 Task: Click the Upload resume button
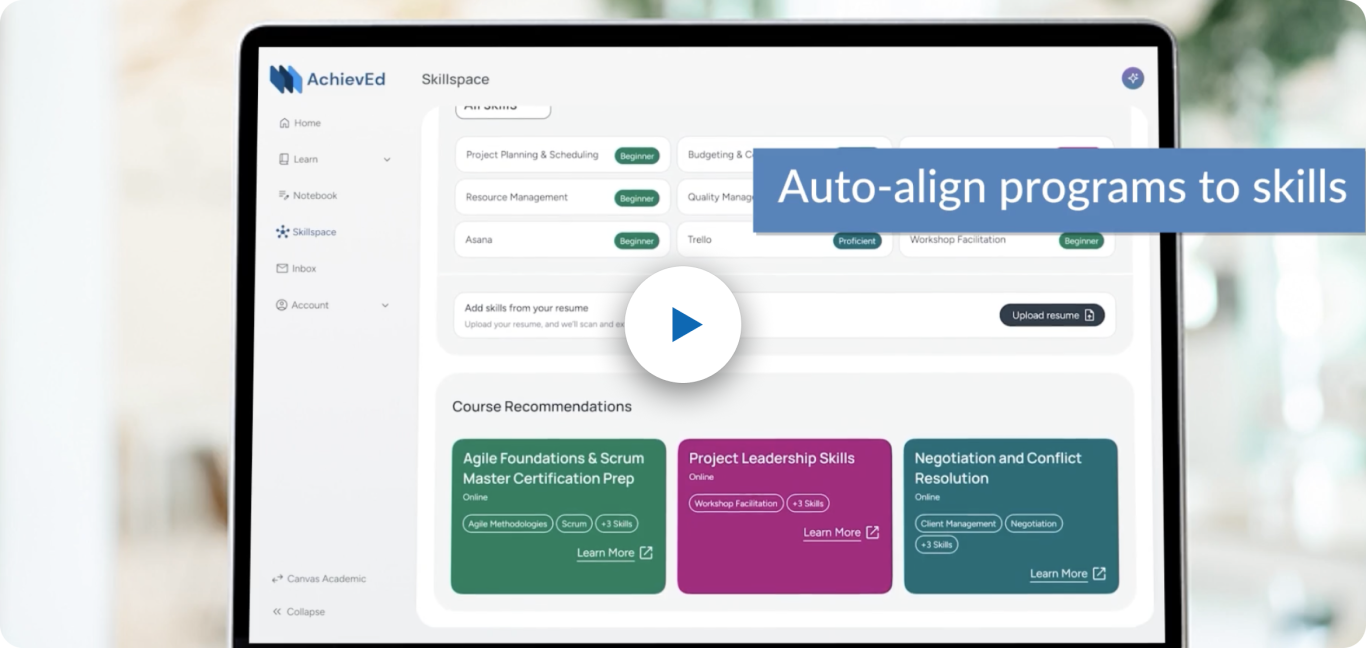pyautogui.click(x=1051, y=314)
